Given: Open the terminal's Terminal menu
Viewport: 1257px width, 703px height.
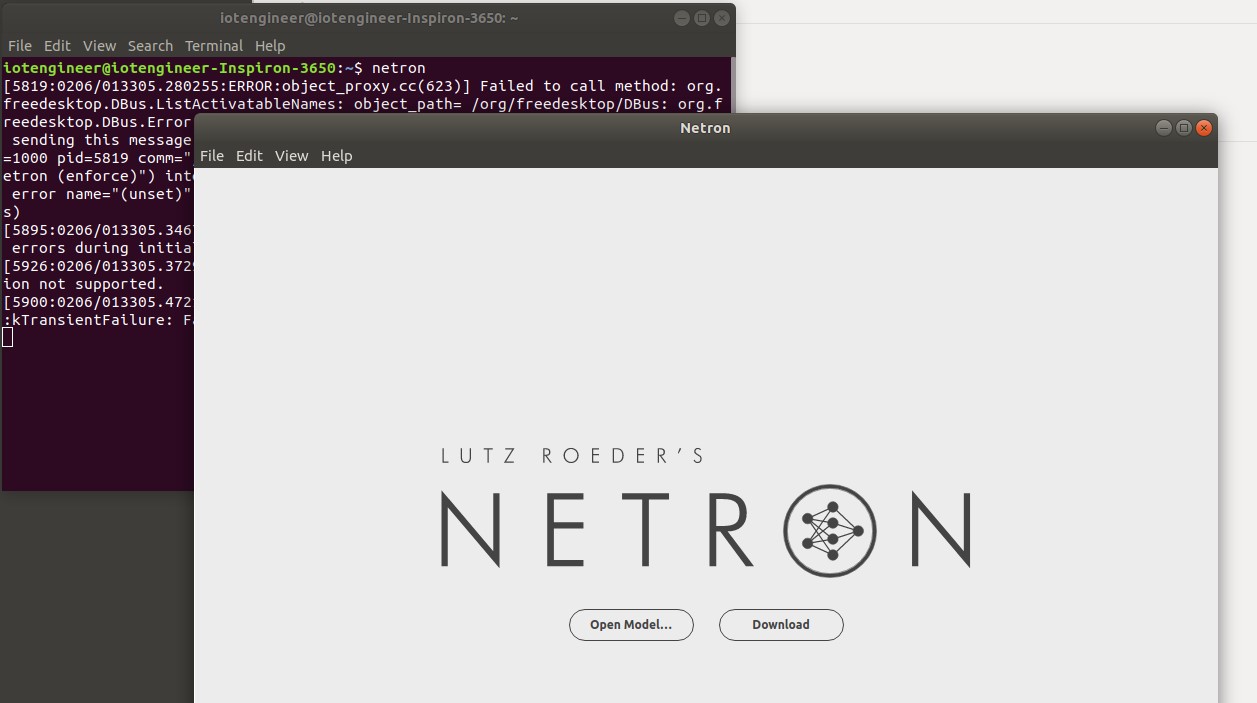Looking at the screenshot, I should coord(213,45).
